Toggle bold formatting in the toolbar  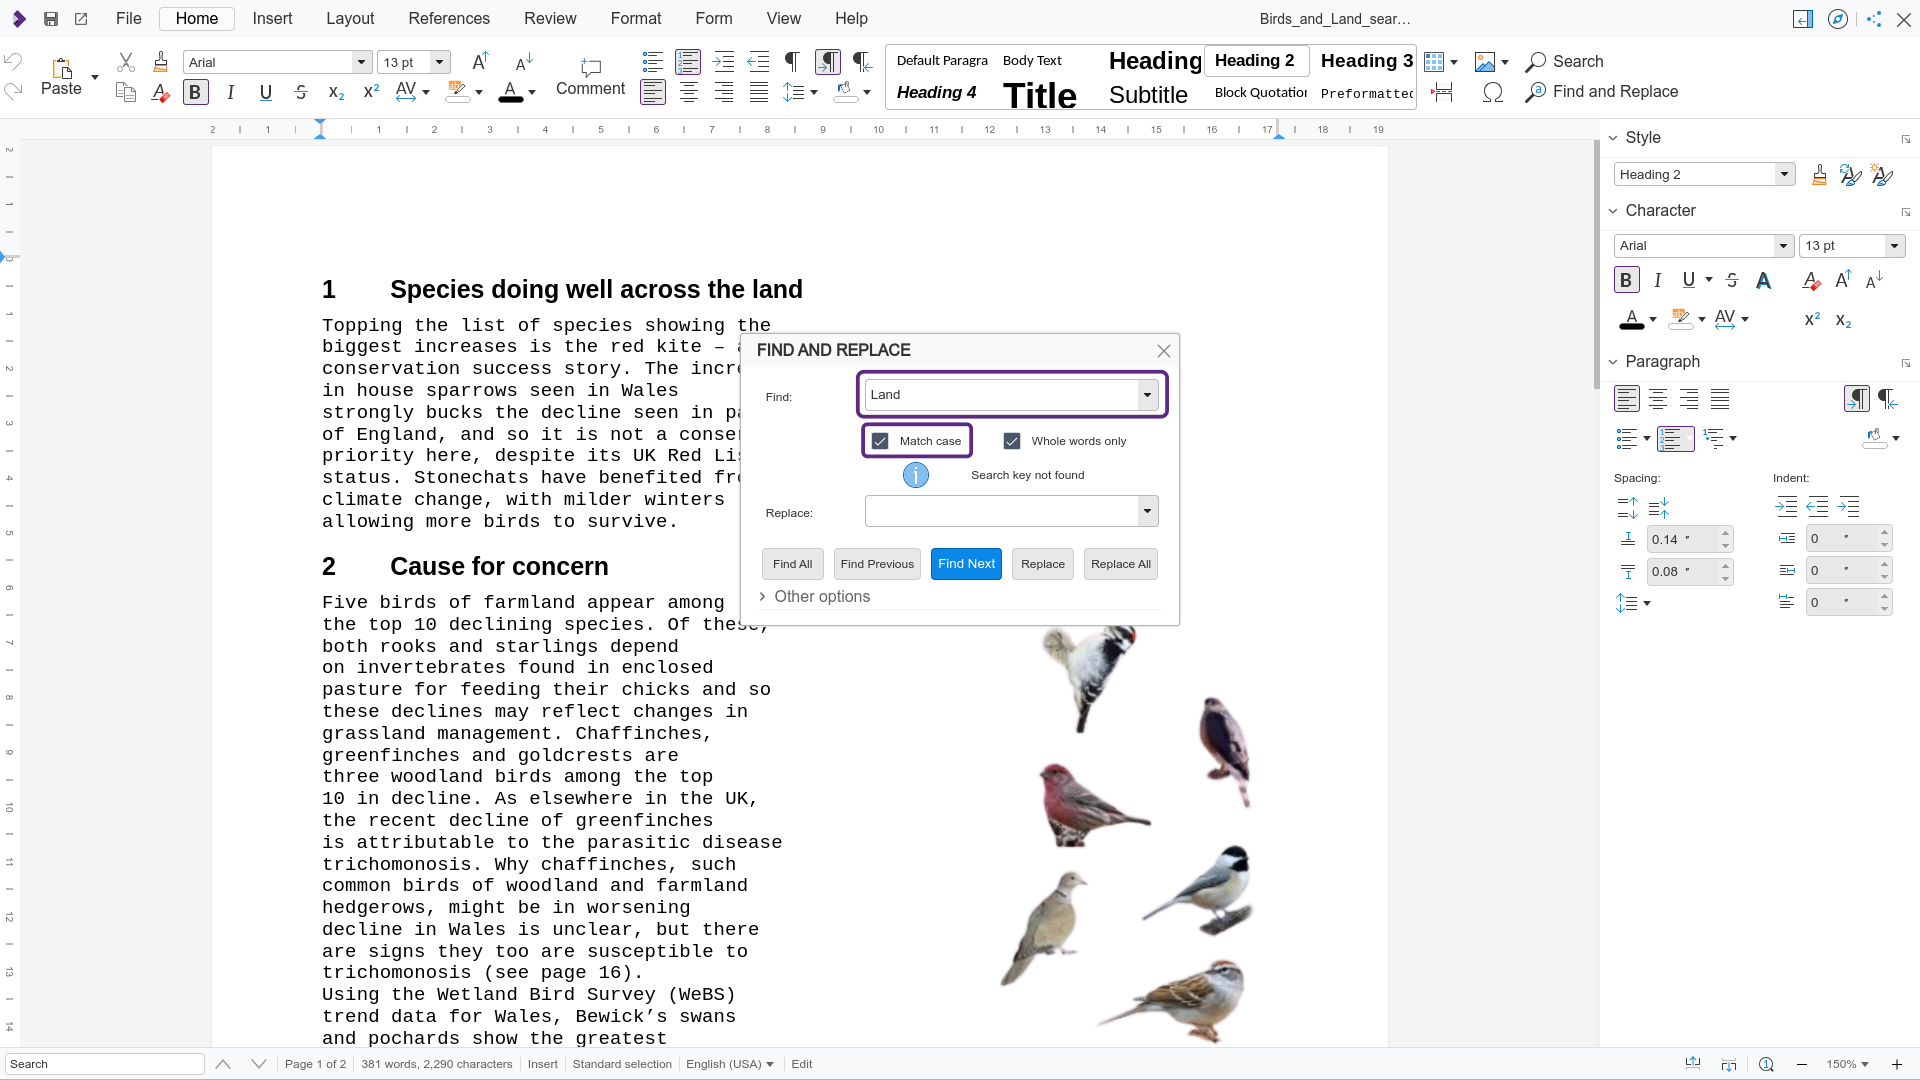(195, 92)
